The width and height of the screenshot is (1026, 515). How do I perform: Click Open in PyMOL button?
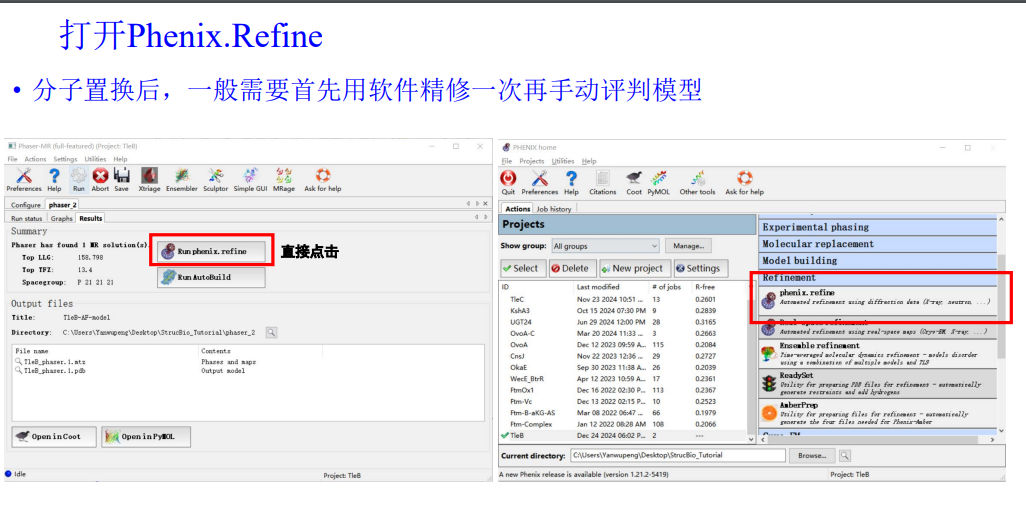(x=146, y=436)
